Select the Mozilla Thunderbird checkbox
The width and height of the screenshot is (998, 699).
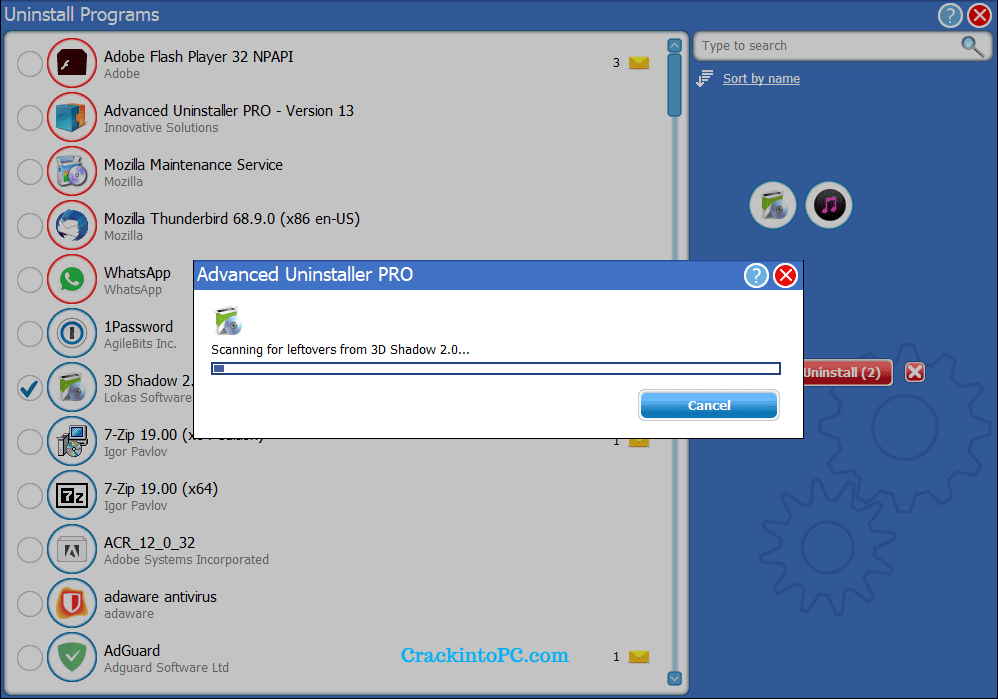[30, 225]
